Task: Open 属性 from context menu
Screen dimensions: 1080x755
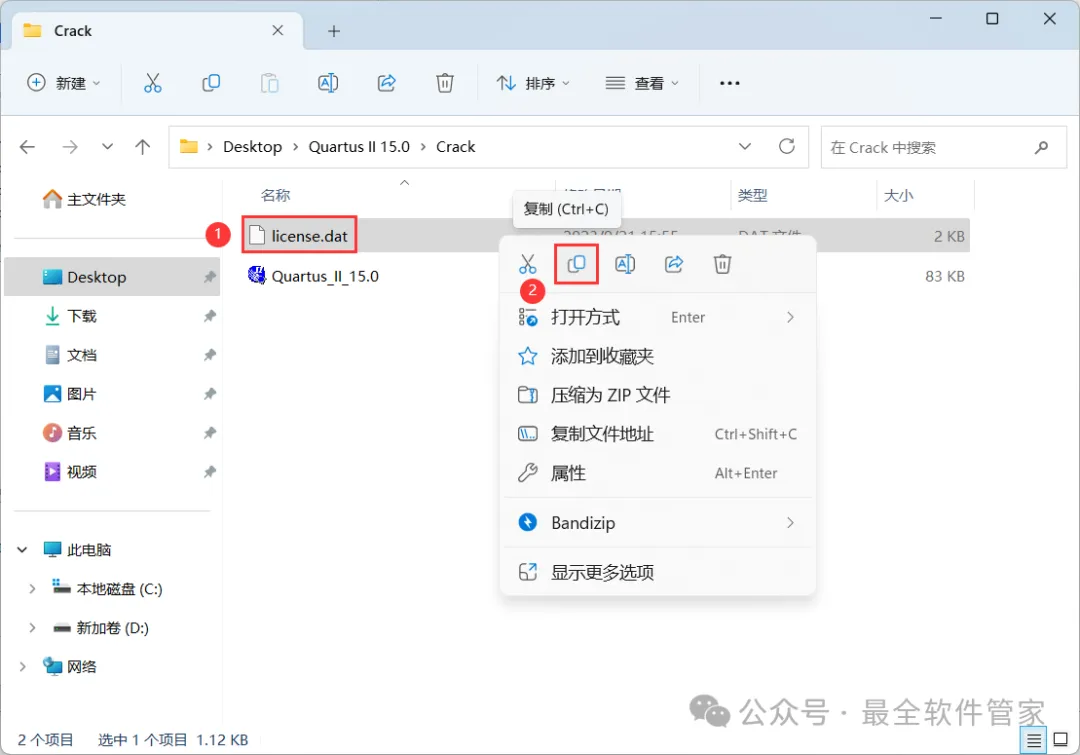Action: coord(658,473)
